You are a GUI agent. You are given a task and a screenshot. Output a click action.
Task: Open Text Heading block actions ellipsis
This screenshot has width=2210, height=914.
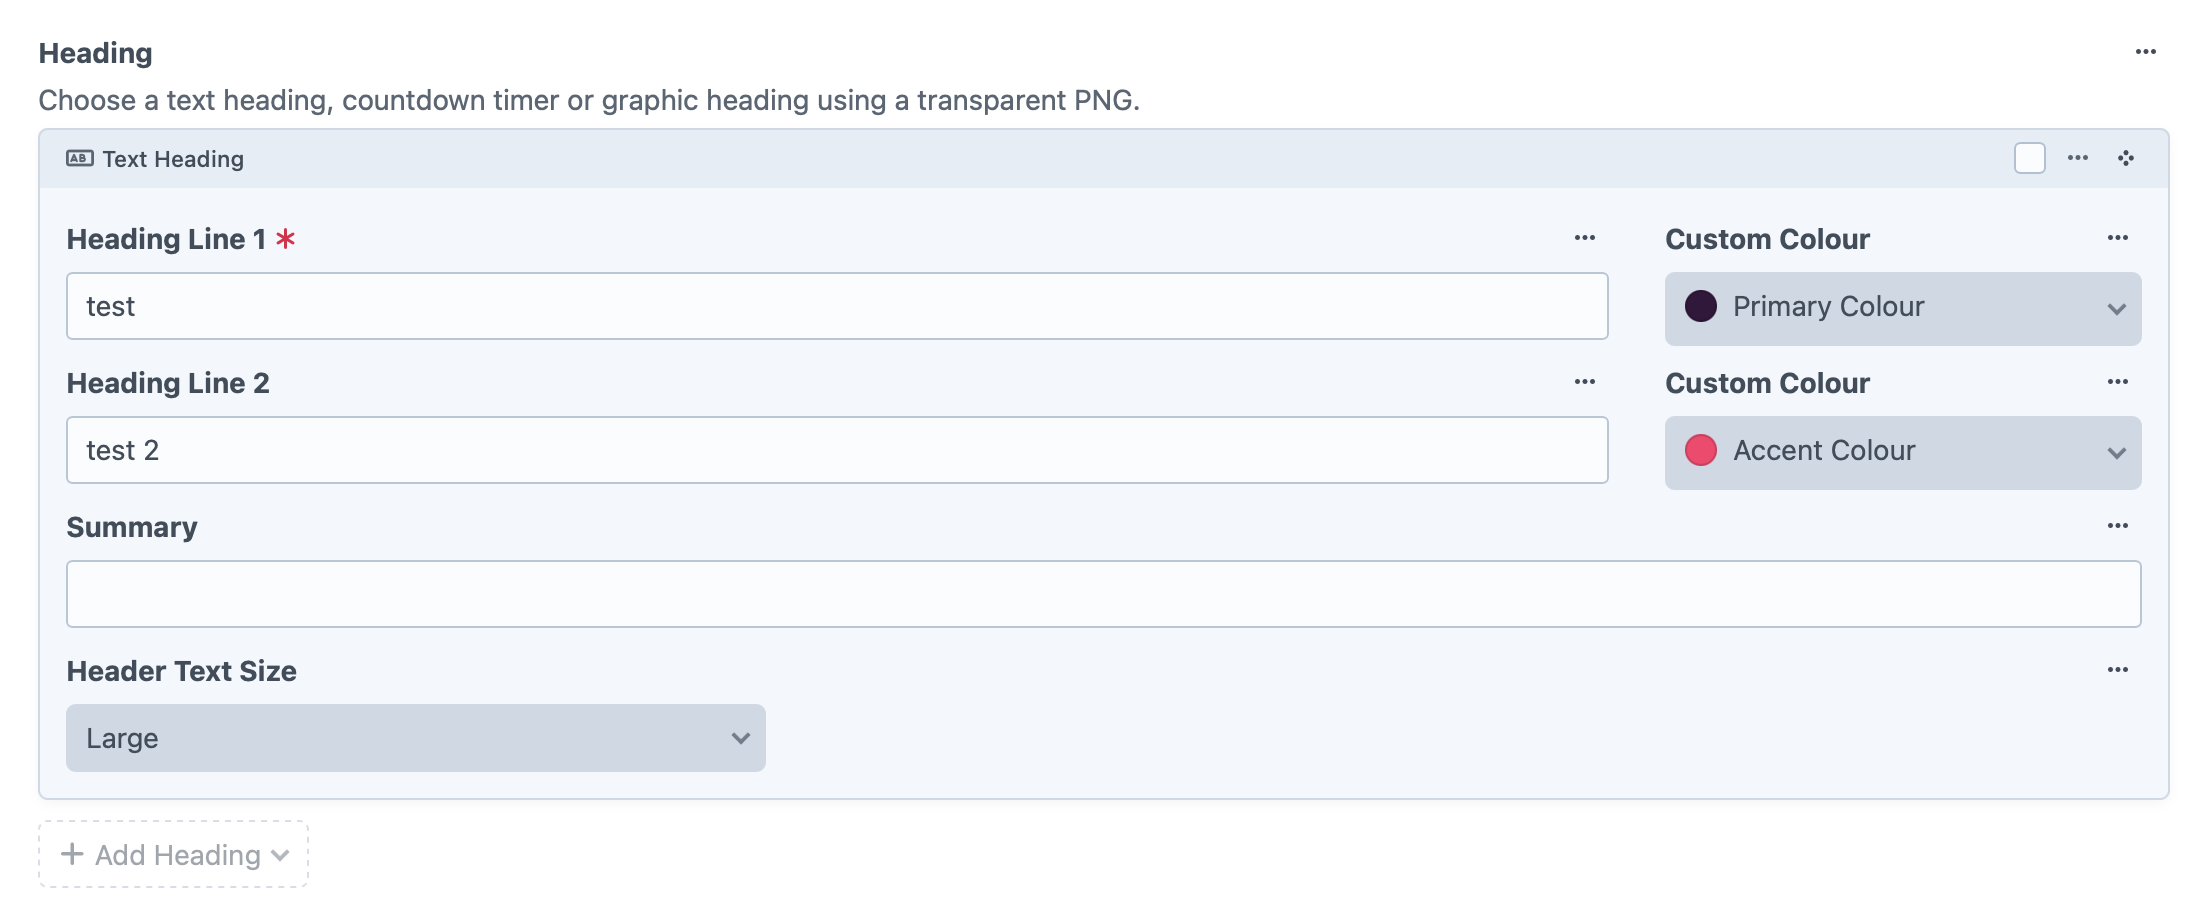pos(2078,158)
